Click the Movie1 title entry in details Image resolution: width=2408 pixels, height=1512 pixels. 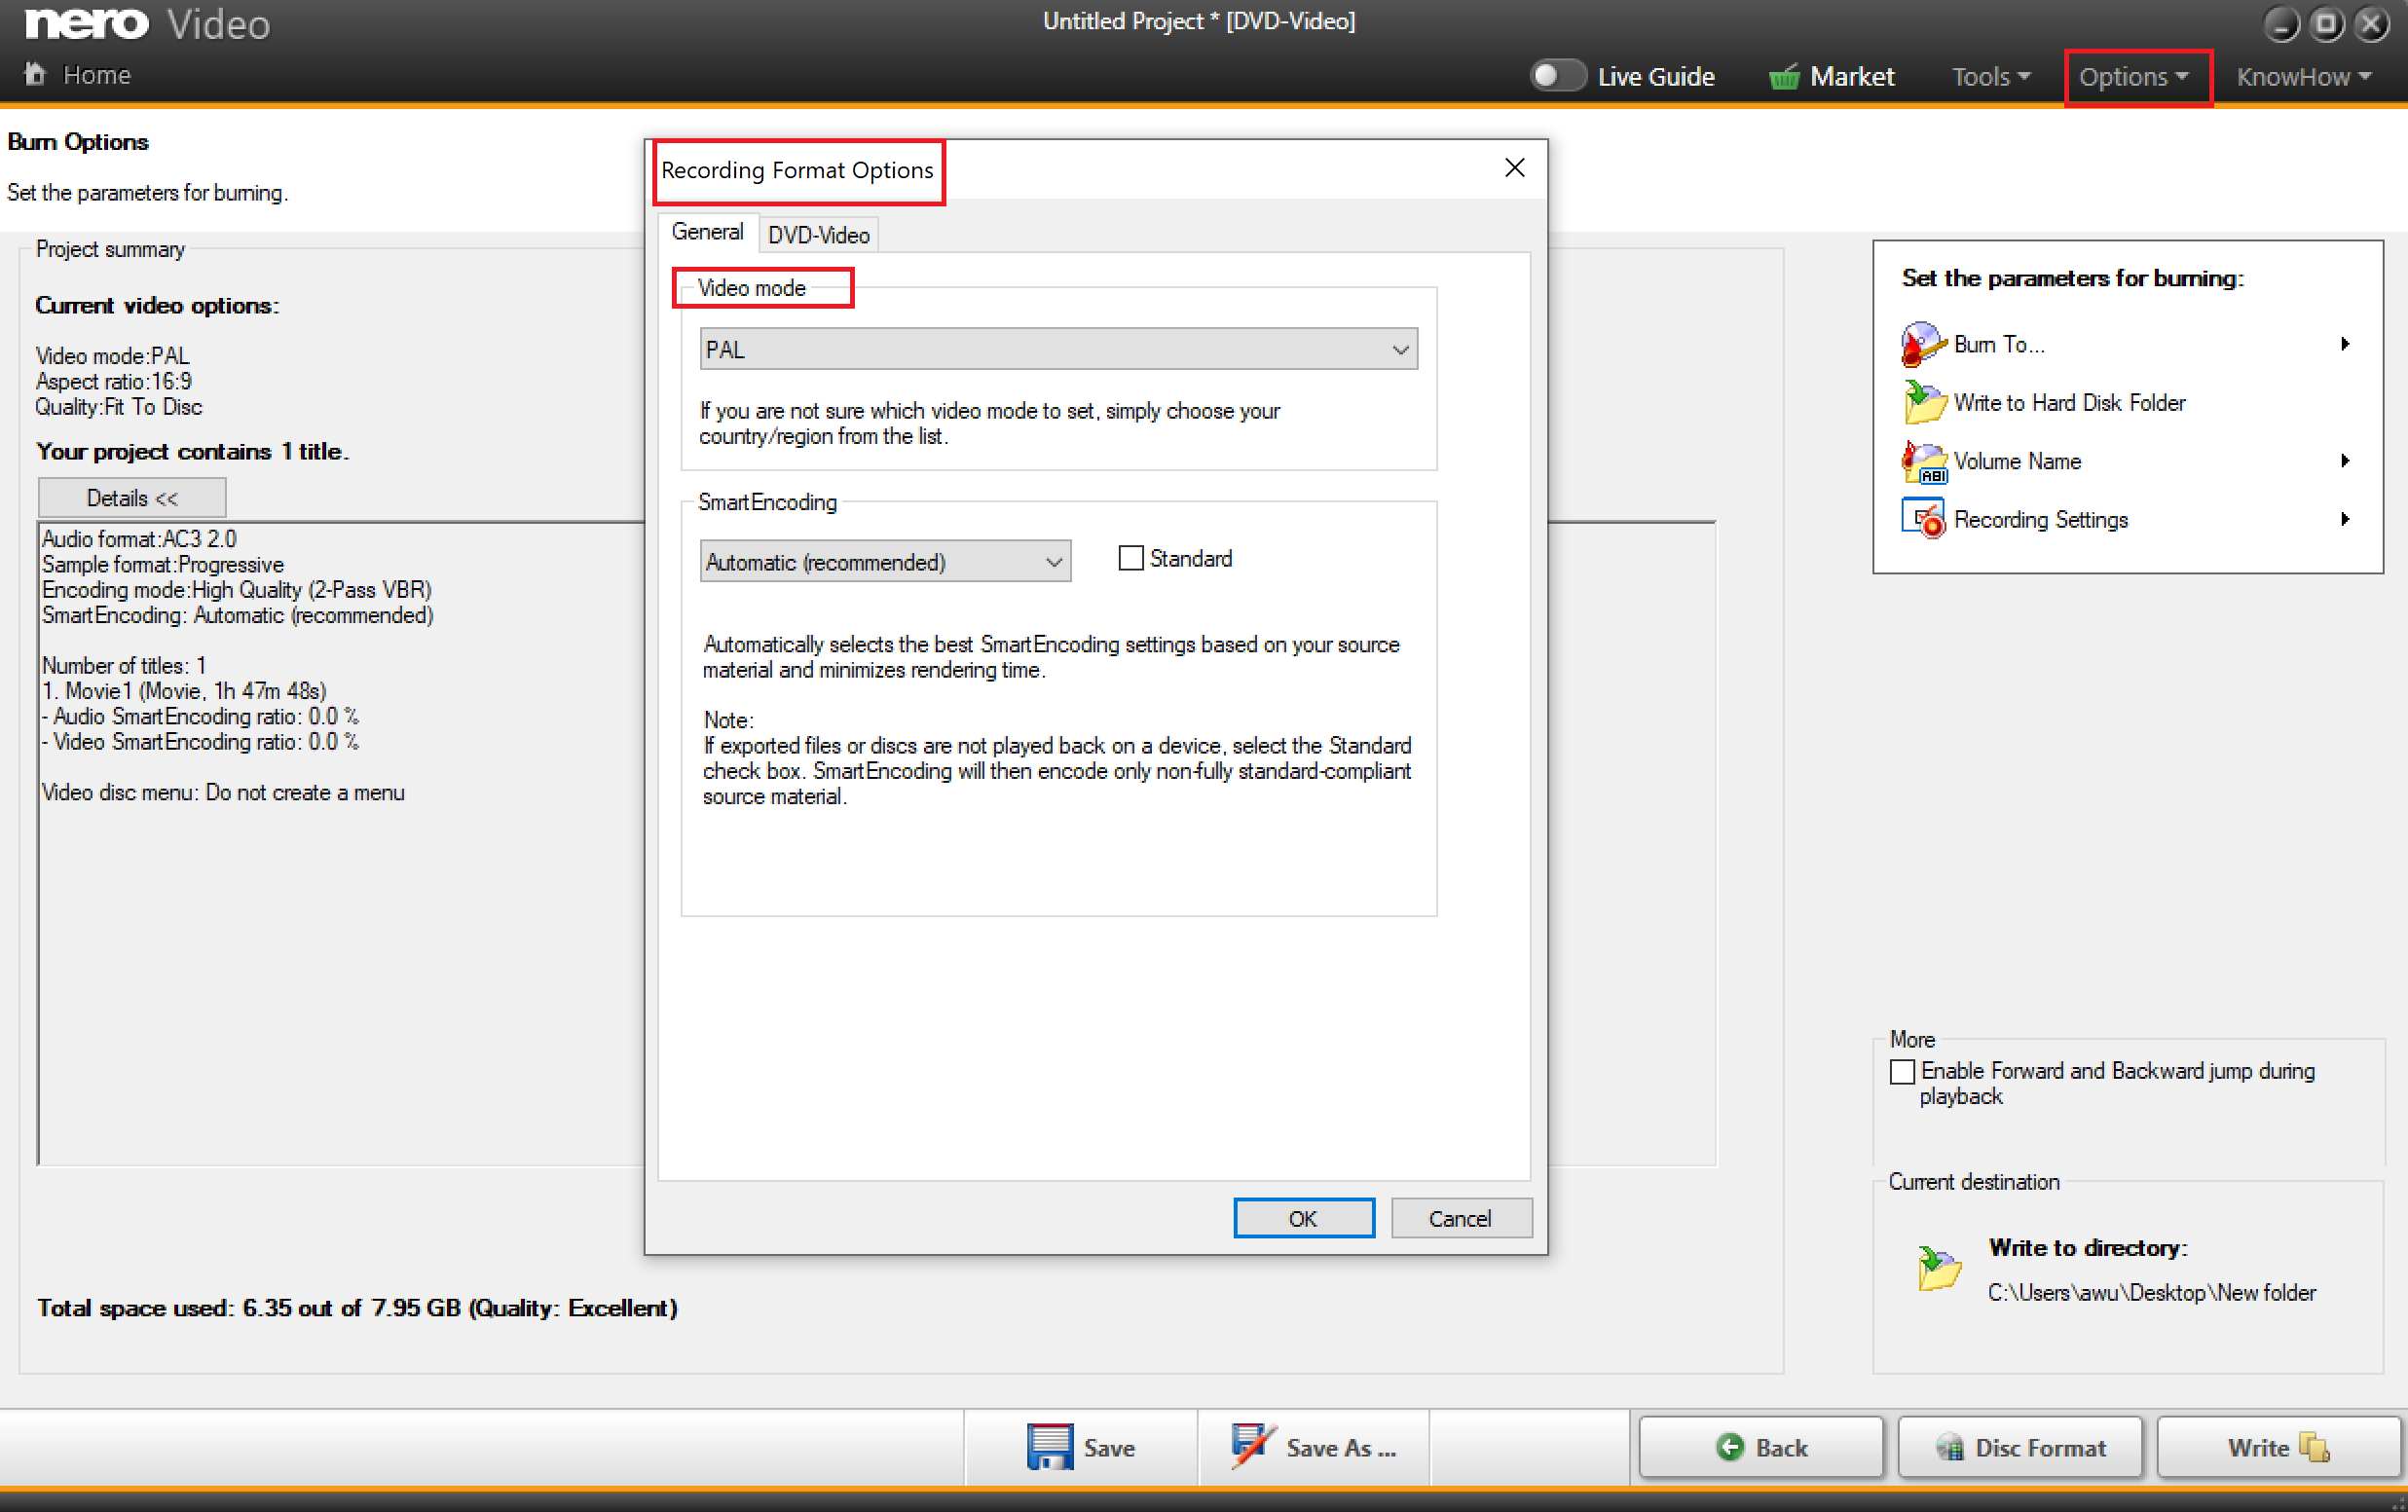point(184,691)
